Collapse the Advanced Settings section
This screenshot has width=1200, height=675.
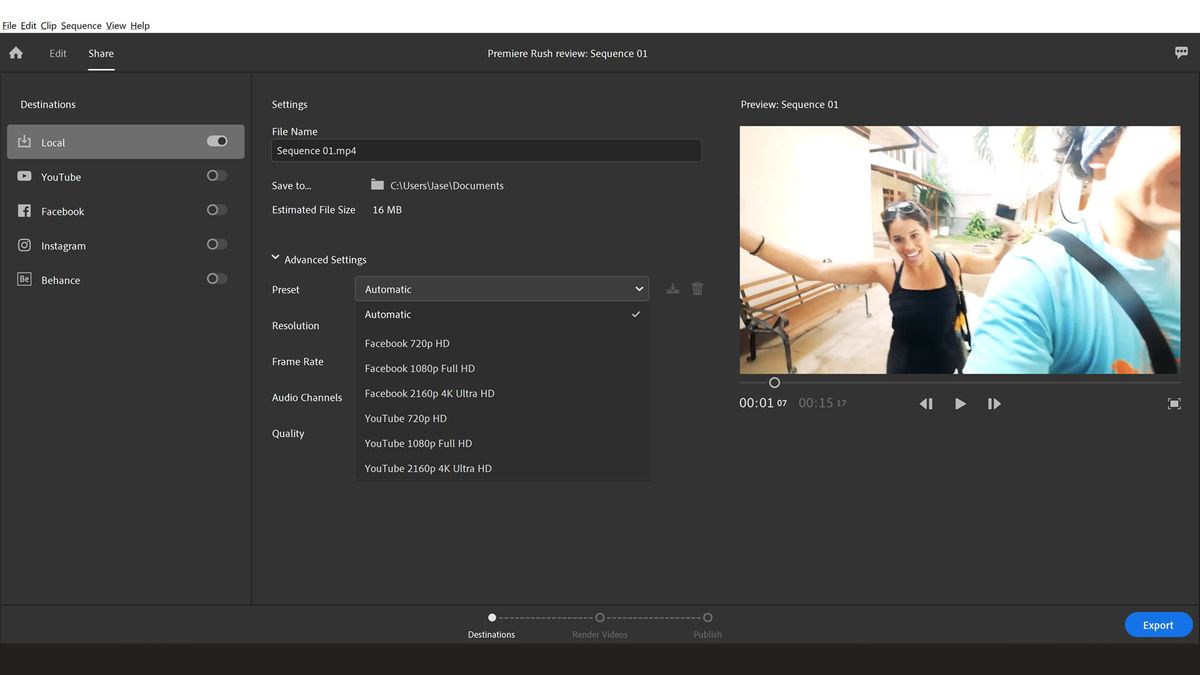275,257
